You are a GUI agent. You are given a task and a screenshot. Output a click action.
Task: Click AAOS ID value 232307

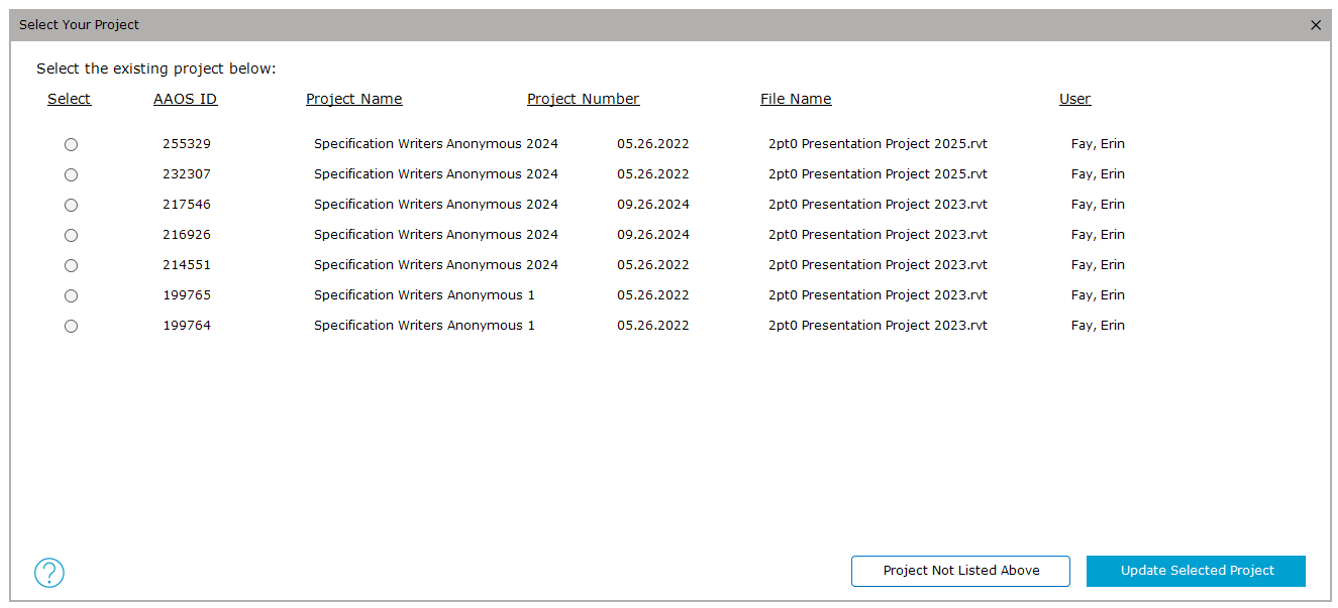click(187, 174)
